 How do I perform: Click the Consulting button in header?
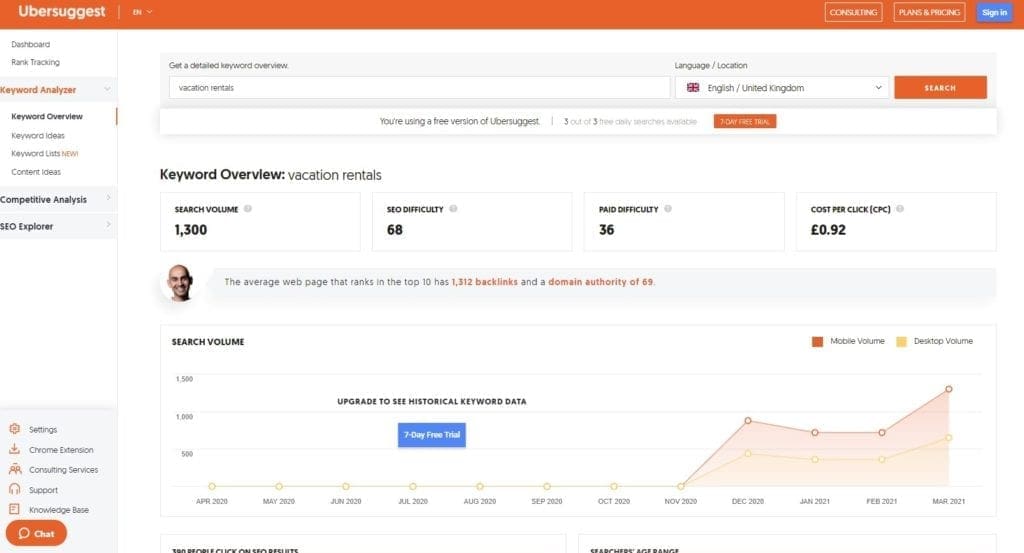pos(854,12)
